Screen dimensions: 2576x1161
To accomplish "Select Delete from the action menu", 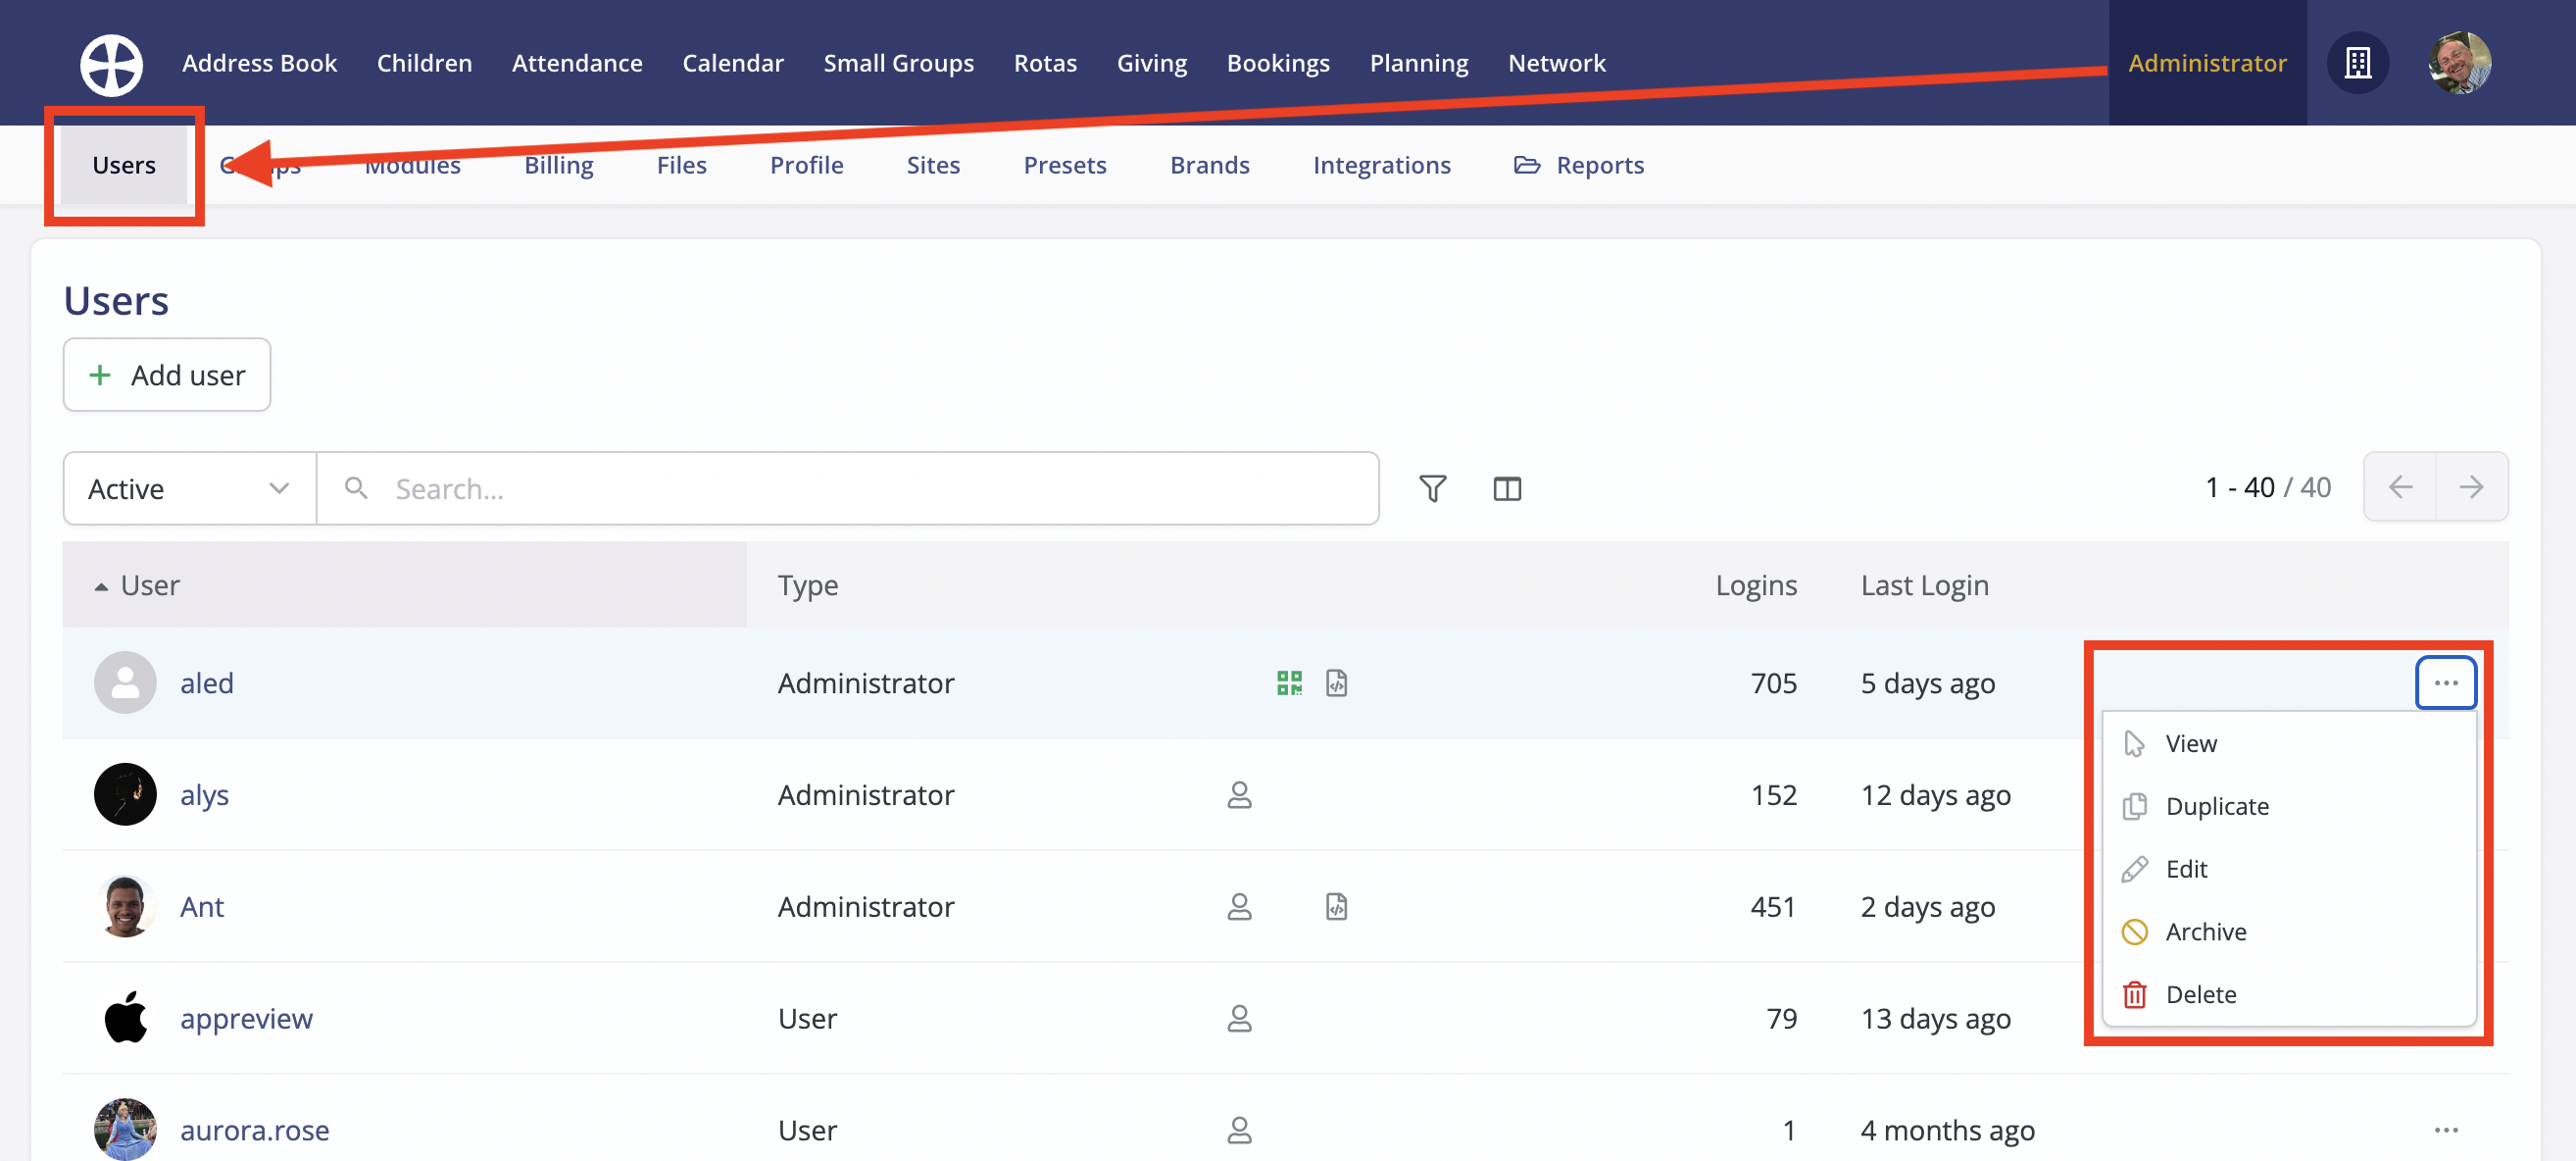I will [2200, 994].
